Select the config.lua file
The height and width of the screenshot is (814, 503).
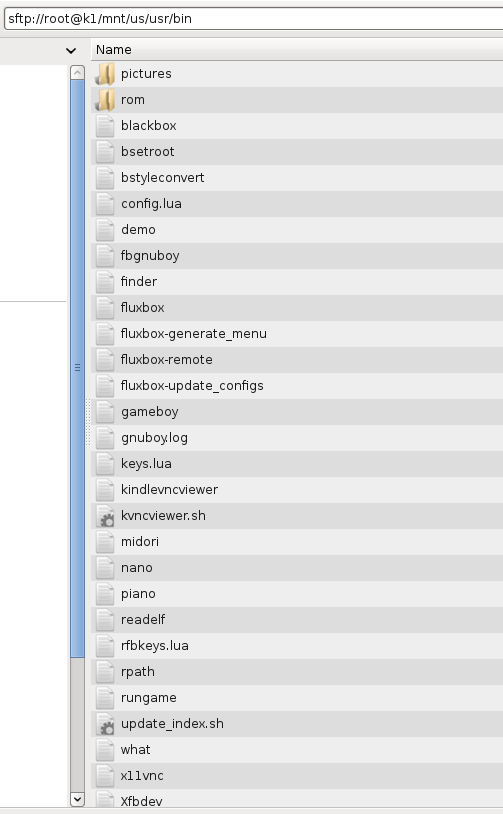pyautogui.click(x=297, y=204)
